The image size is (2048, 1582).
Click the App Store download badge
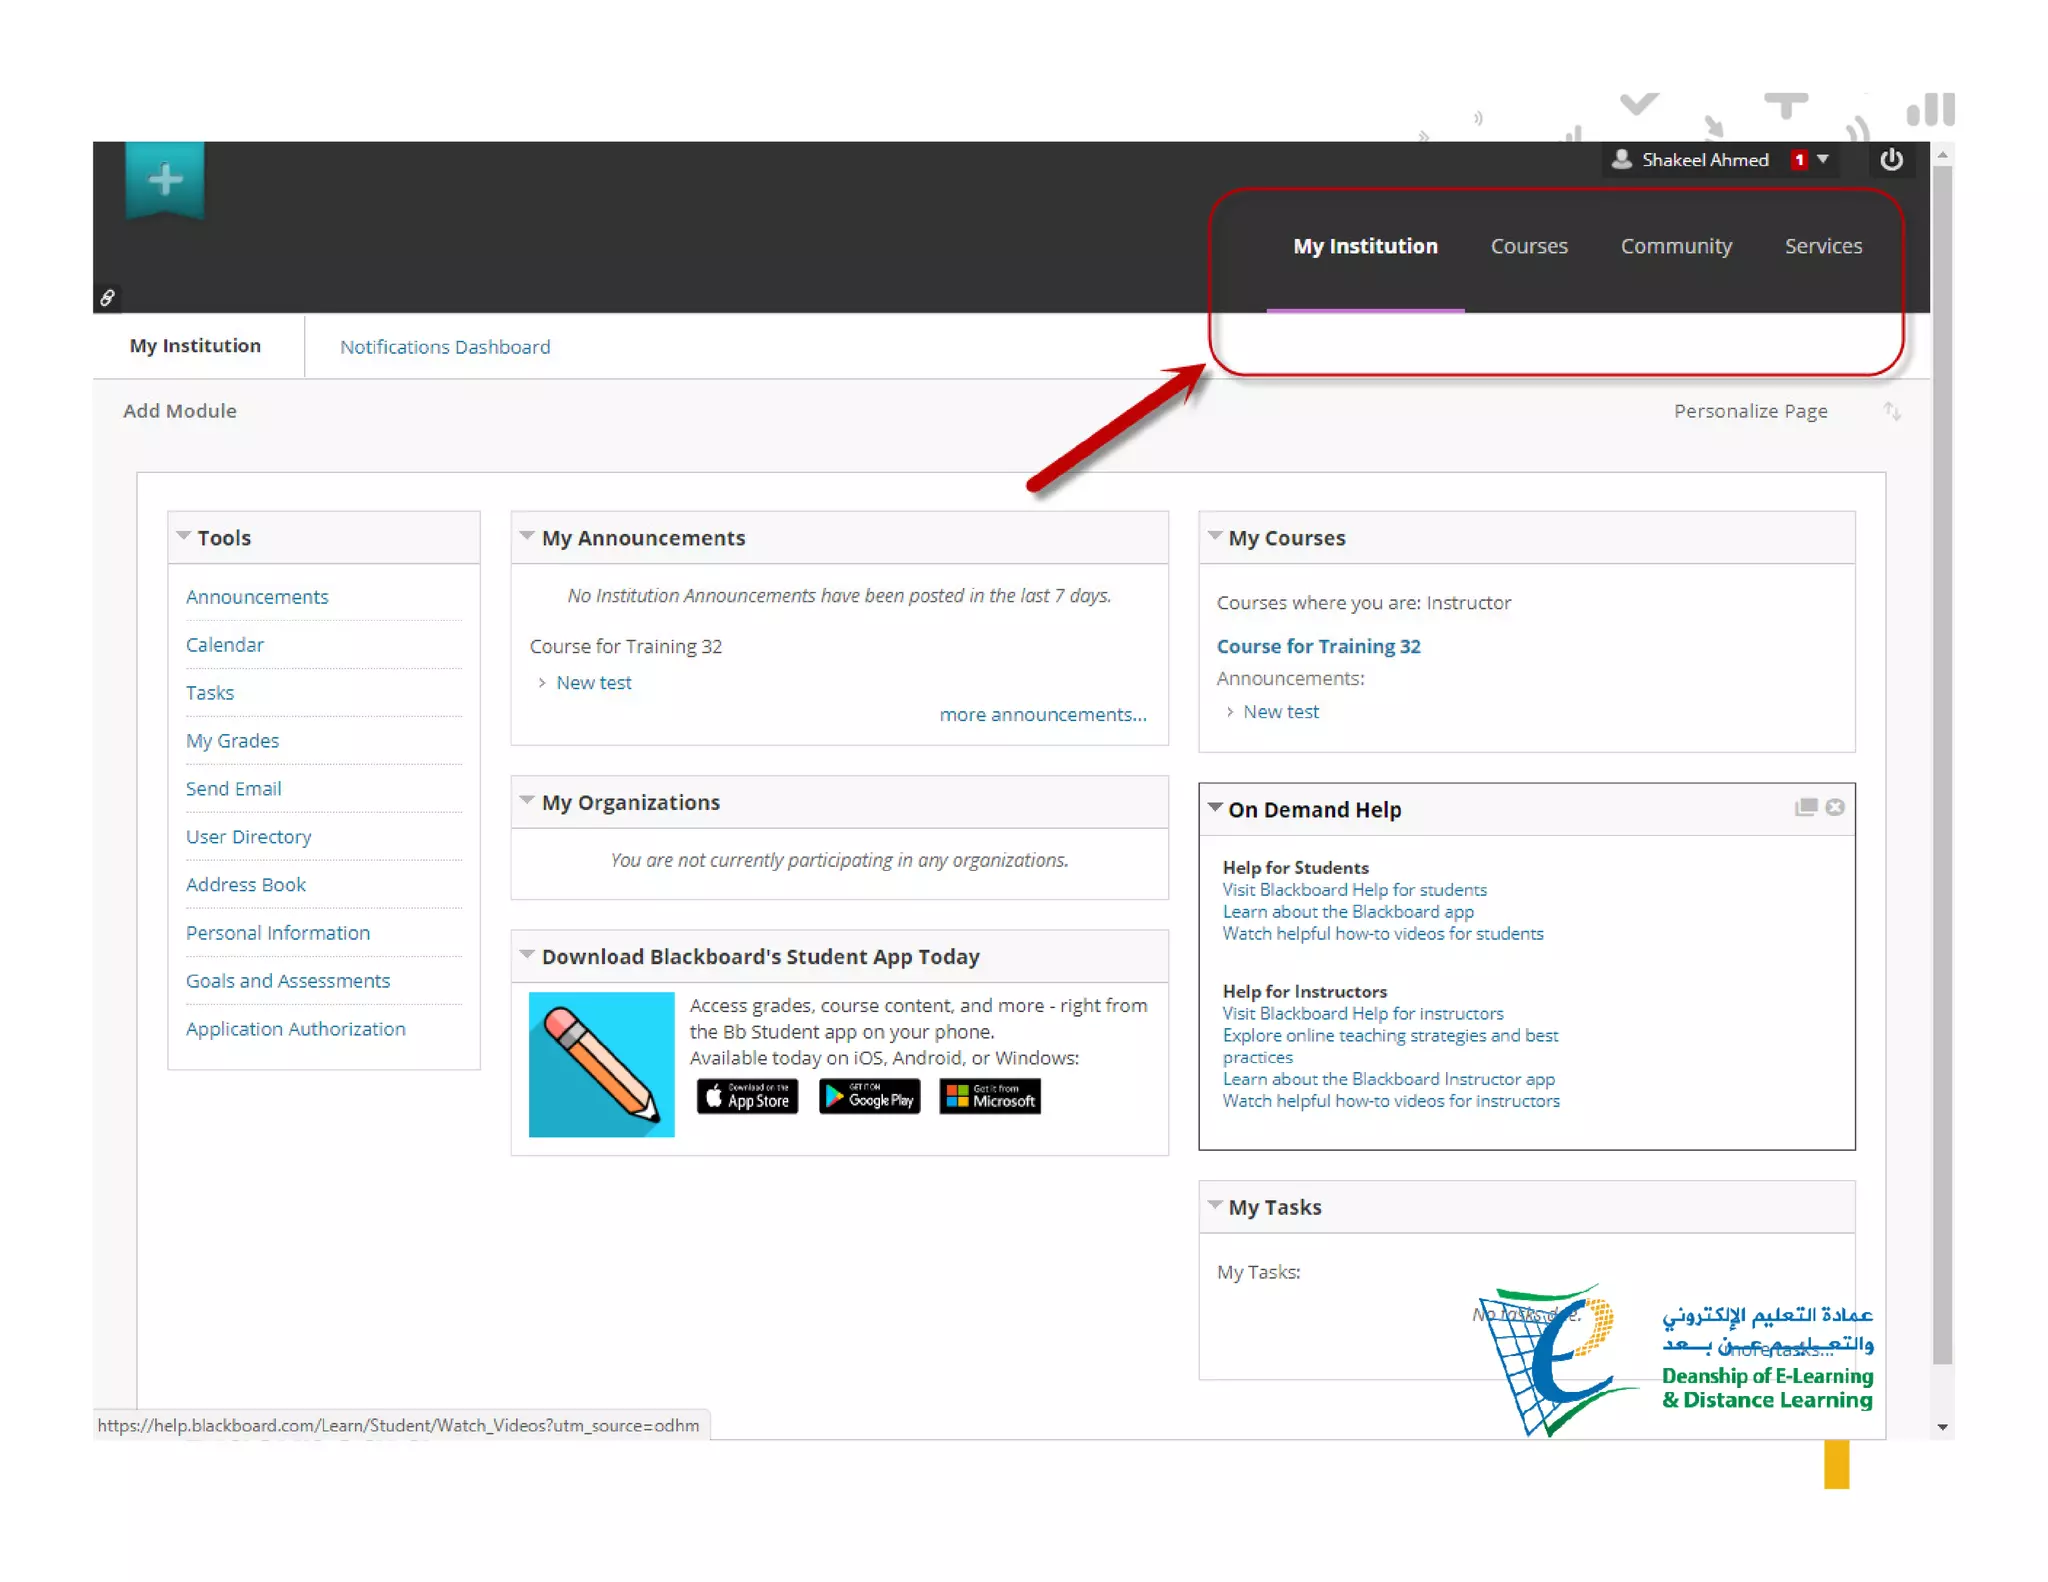tap(747, 1097)
